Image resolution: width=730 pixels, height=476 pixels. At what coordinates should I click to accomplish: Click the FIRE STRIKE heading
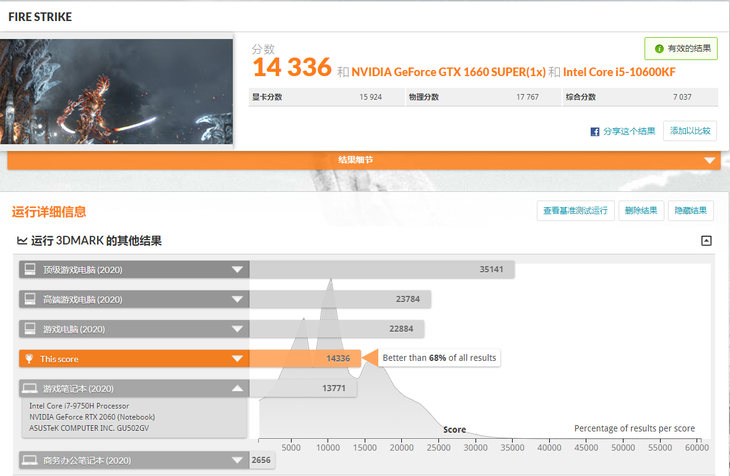(40, 17)
